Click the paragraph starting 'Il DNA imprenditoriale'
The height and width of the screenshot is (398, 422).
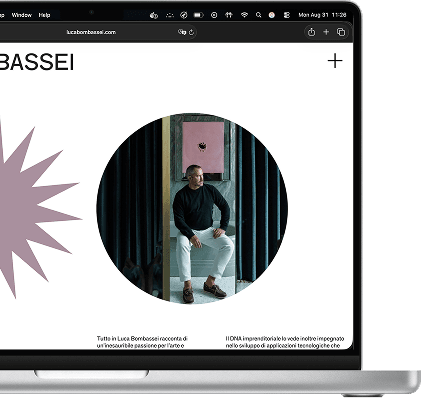pyautogui.click(x=285, y=342)
